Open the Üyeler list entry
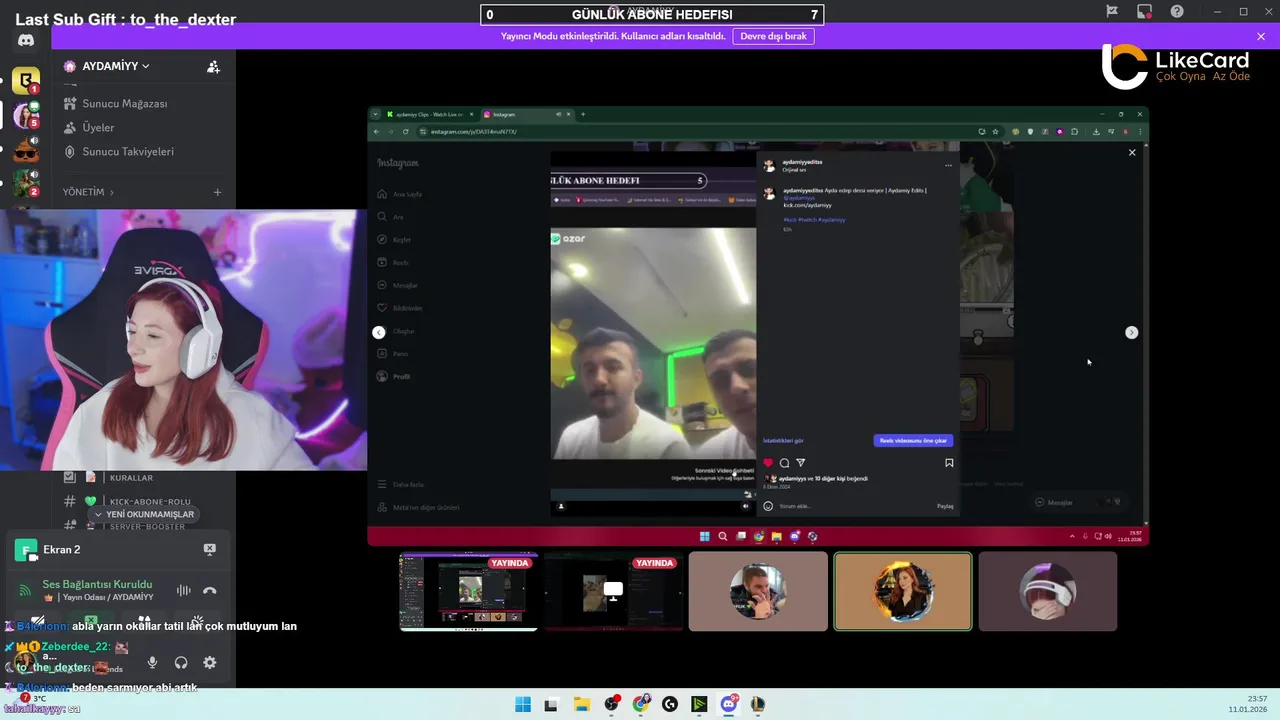The width and height of the screenshot is (1280, 720). [x=98, y=127]
